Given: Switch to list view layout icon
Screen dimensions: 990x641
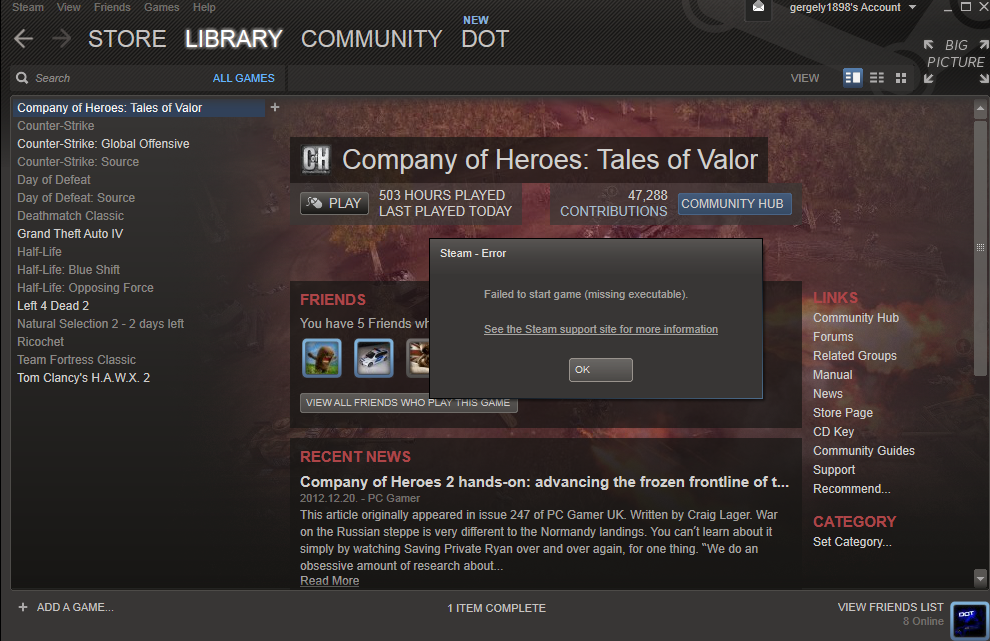Looking at the screenshot, I should coord(877,78).
